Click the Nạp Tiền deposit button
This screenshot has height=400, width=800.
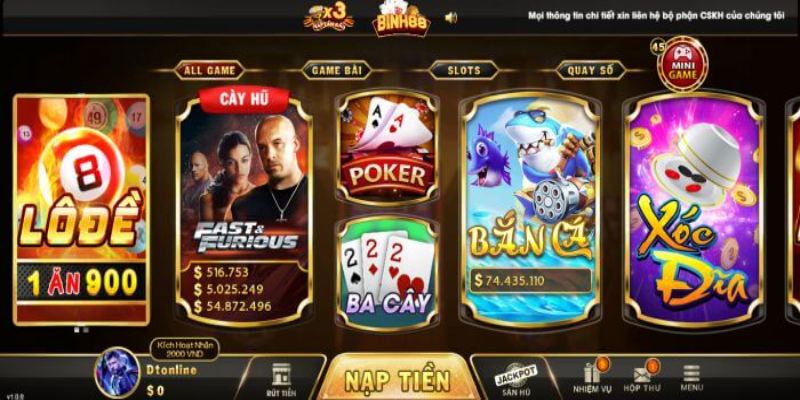point(397,379)
